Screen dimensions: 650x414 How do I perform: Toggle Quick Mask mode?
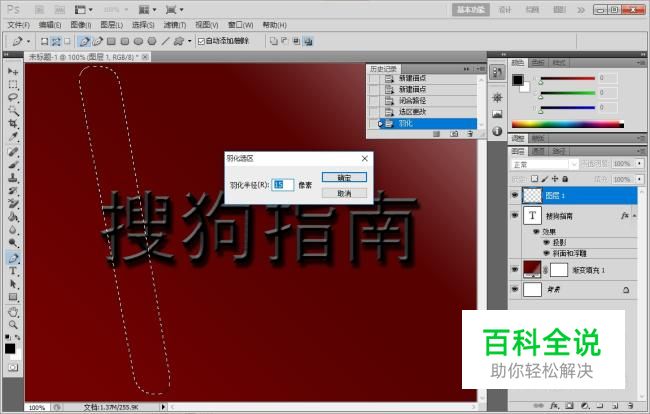(x=13, y=368)
